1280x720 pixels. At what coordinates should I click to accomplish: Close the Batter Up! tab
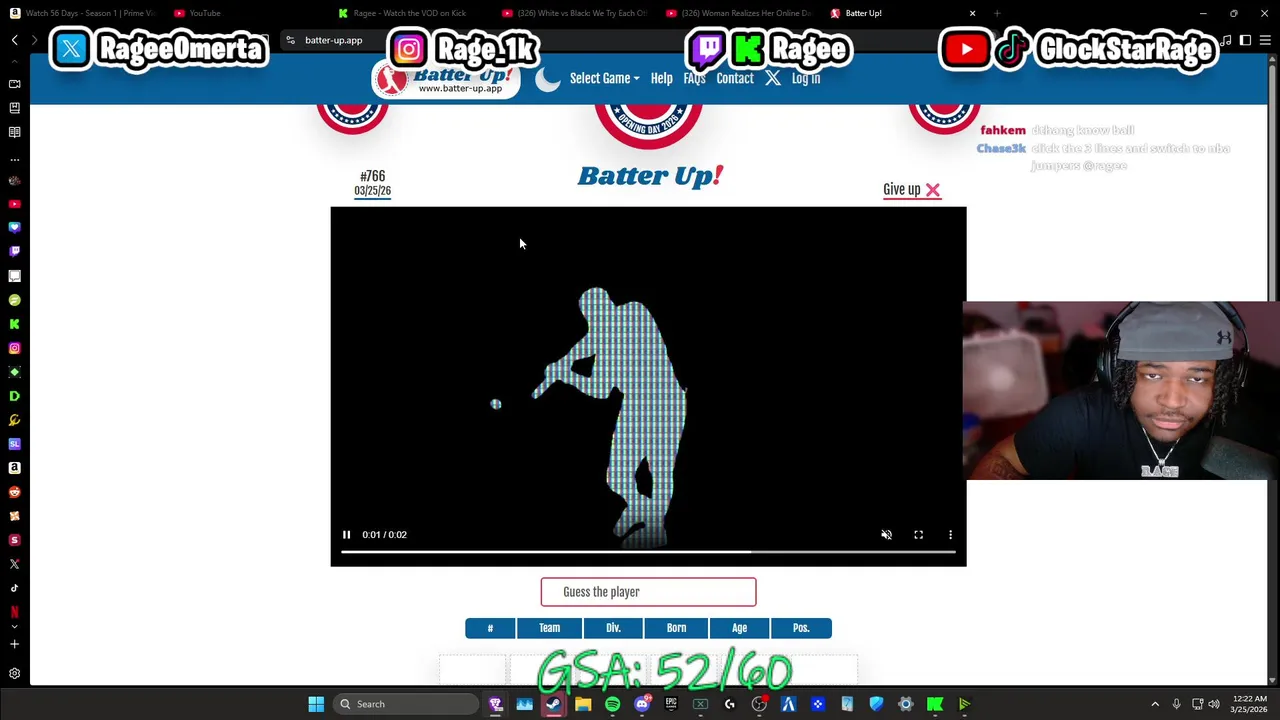pos(972,13)
